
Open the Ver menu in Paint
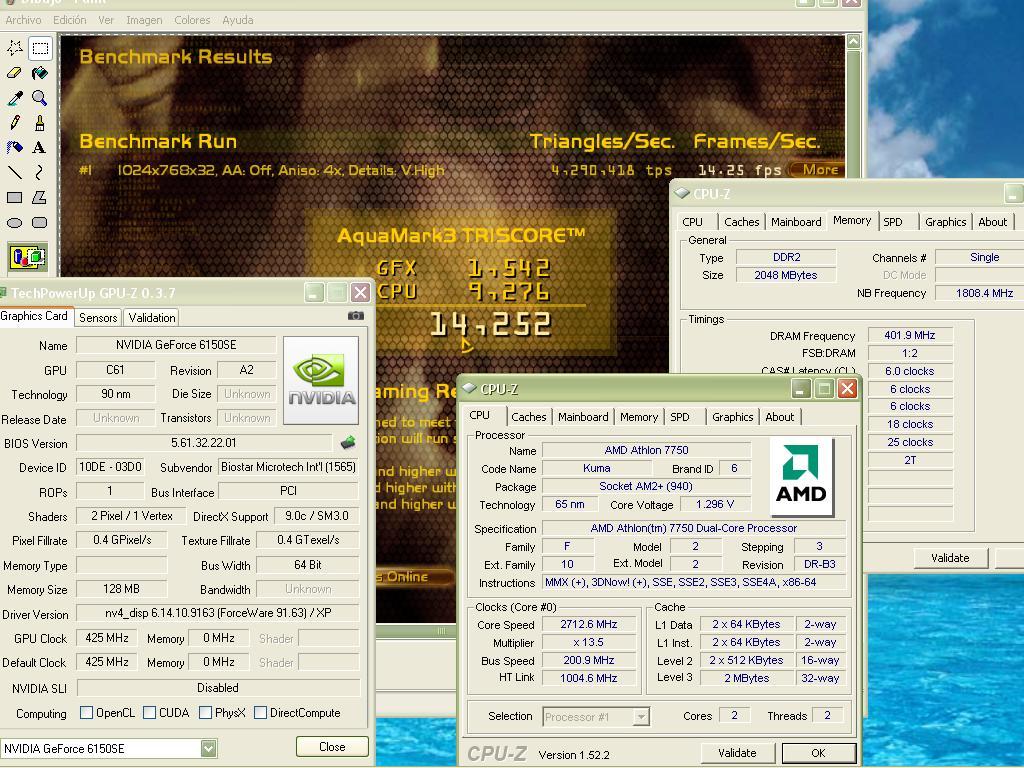tap(106, 20)
